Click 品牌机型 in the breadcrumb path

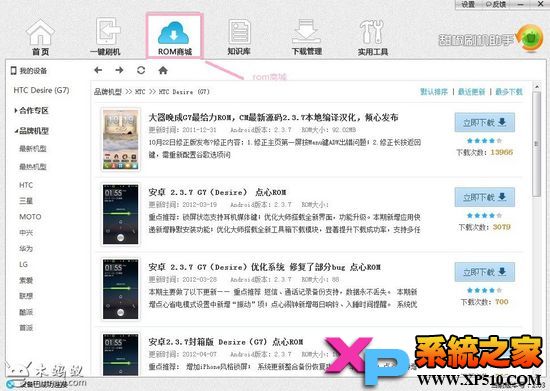(108, 92)
